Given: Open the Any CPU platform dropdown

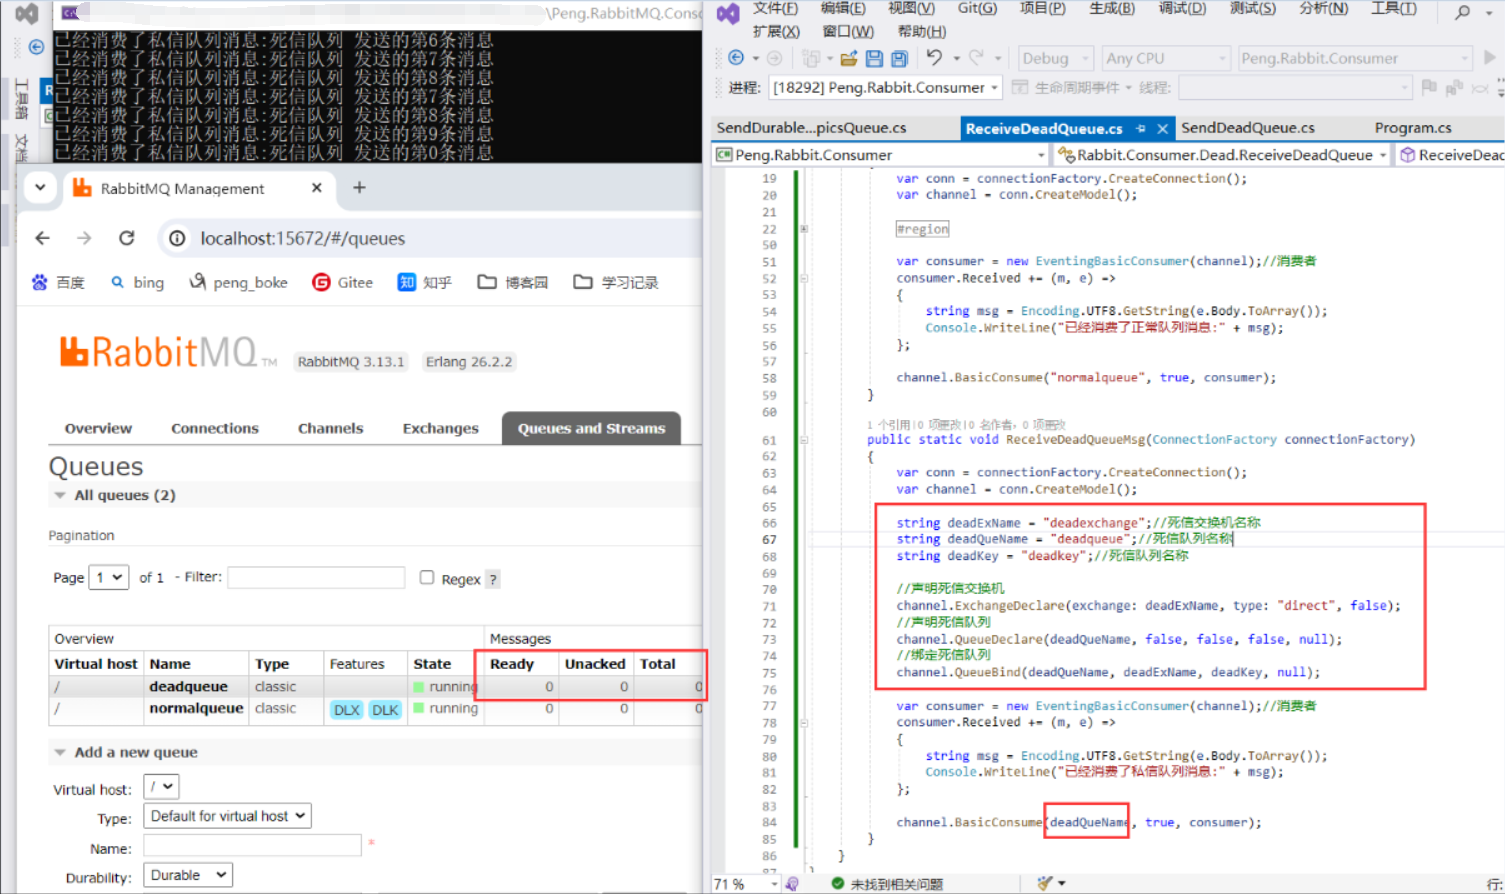Looking at the screenshot, I should [x=1166, y=58].
